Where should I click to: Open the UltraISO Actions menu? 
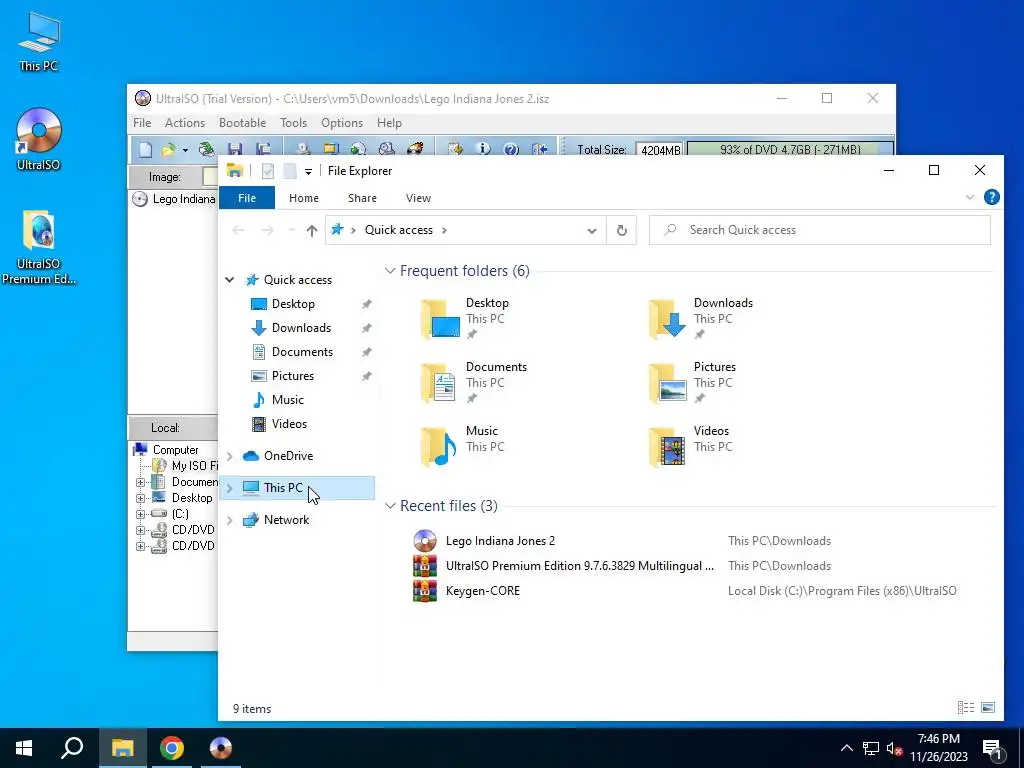185,123
